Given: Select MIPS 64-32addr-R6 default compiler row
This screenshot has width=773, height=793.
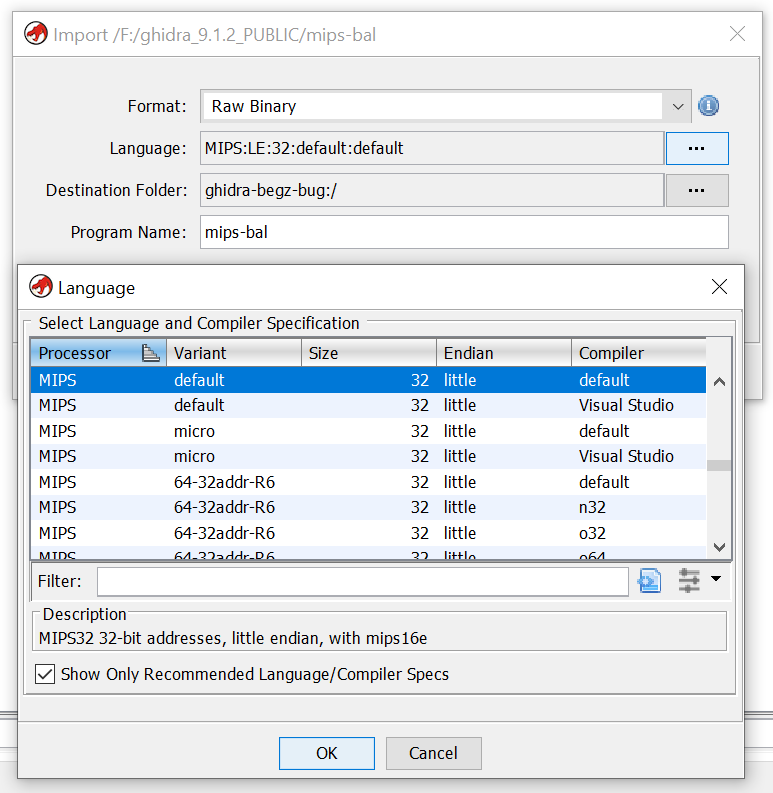Looking at the screenshot, I should (x=368, y=482).
